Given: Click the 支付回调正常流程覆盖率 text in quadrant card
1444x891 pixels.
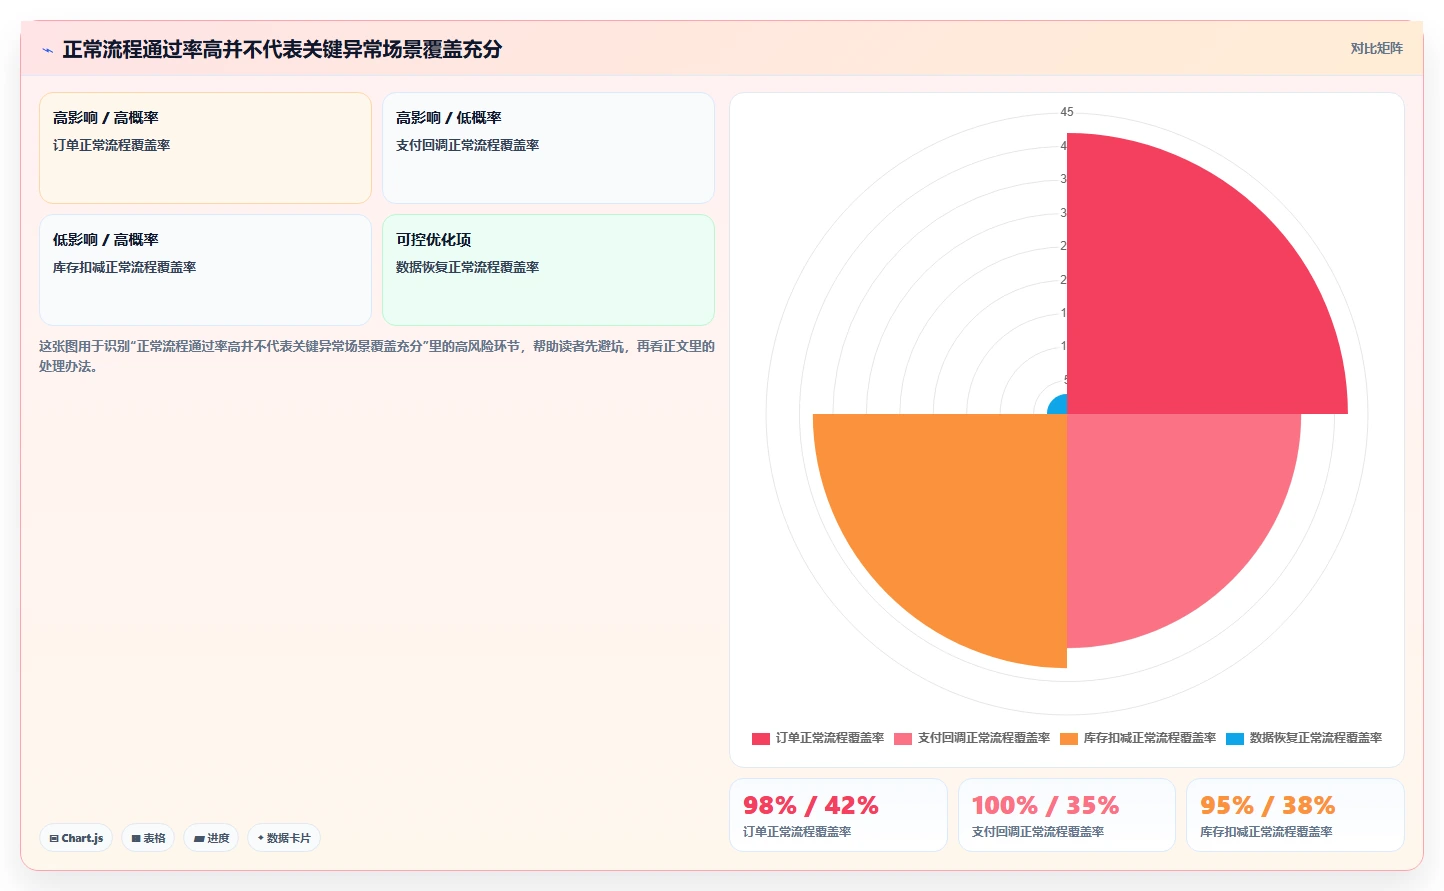Looking at the screenshot, I should click(x=468, y=145).
